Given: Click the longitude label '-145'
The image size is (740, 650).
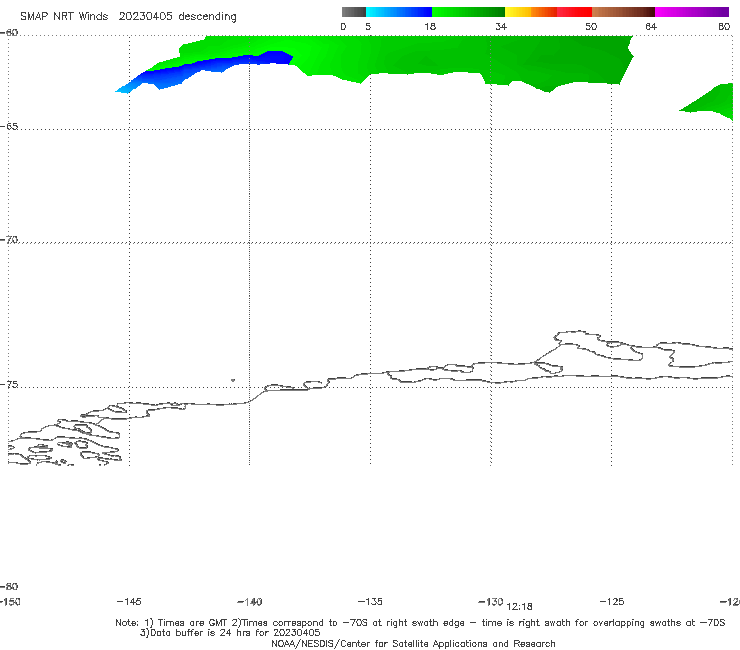Looking at the screenshot, I should [129, 601].
